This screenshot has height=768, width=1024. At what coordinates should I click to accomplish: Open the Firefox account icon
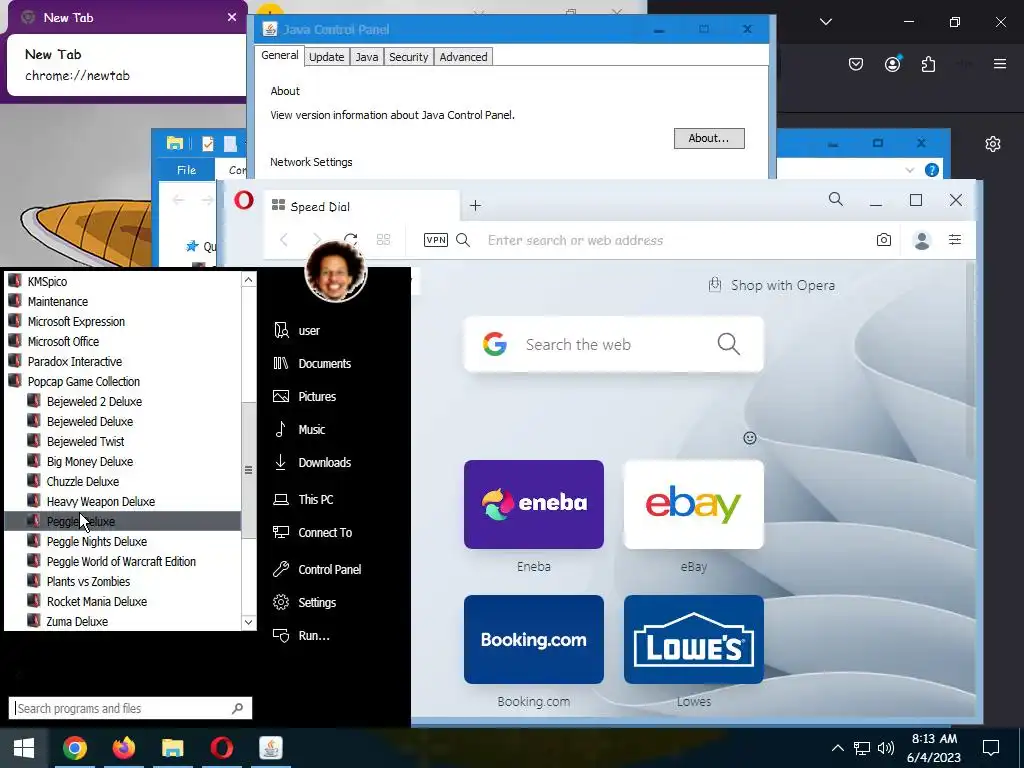click(892, 64)
